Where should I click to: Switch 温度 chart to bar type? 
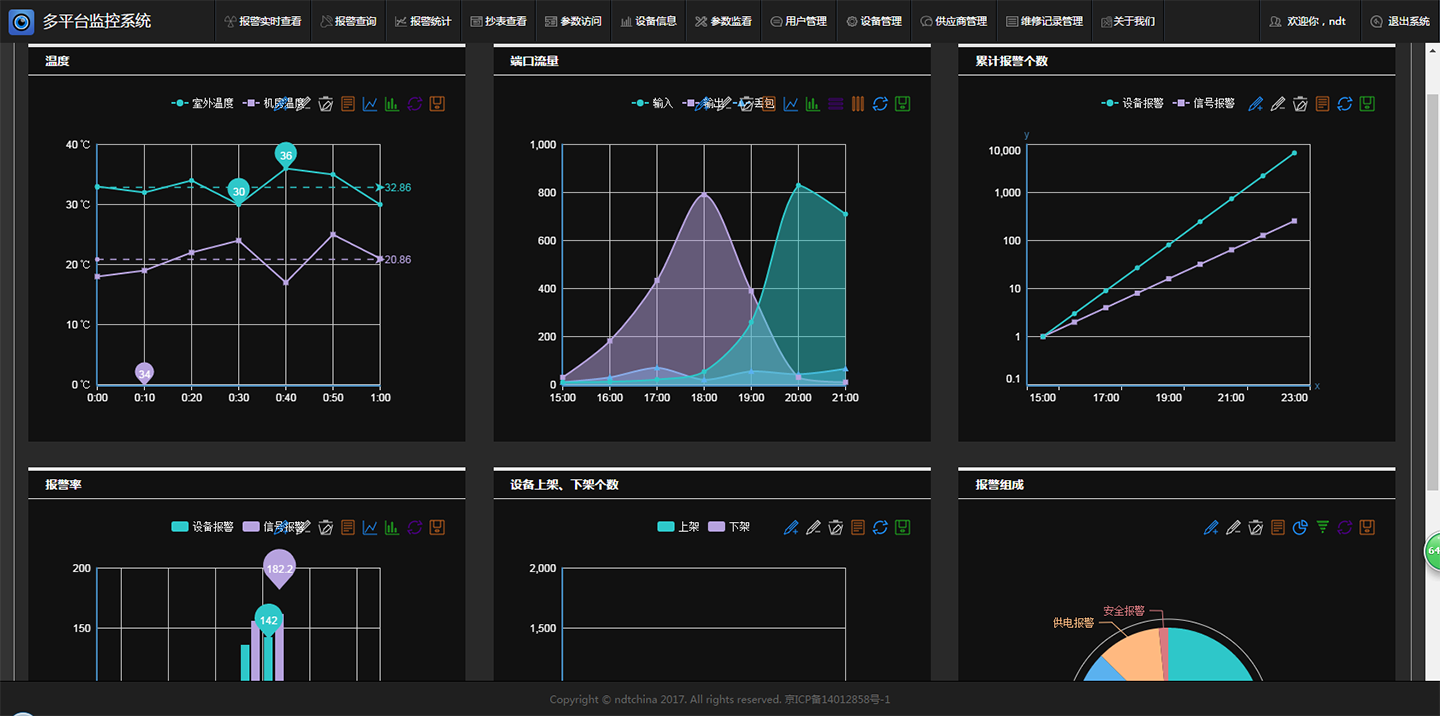click(392, 103)
